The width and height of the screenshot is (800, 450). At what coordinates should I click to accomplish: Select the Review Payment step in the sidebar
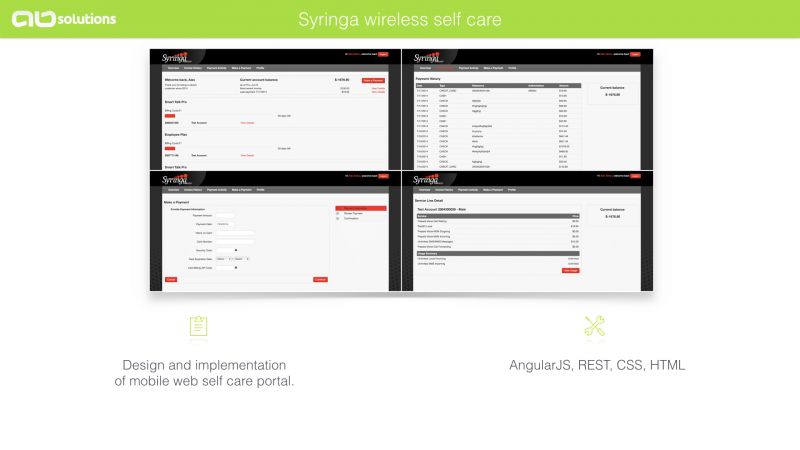[x=353, y=213]
